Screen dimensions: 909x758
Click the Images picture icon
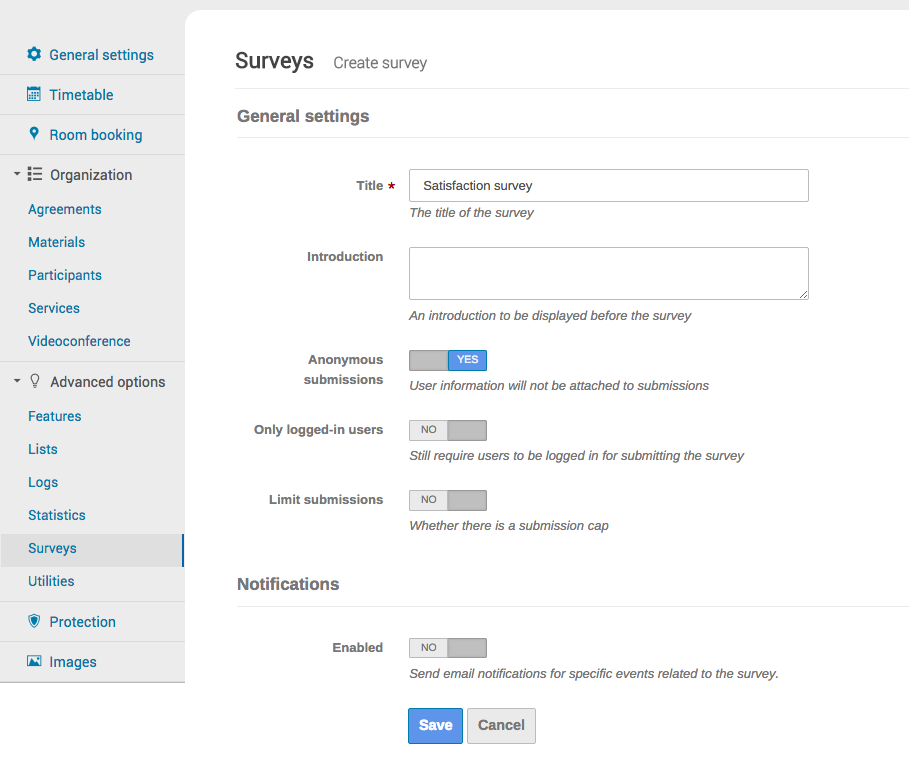[34, 661]
